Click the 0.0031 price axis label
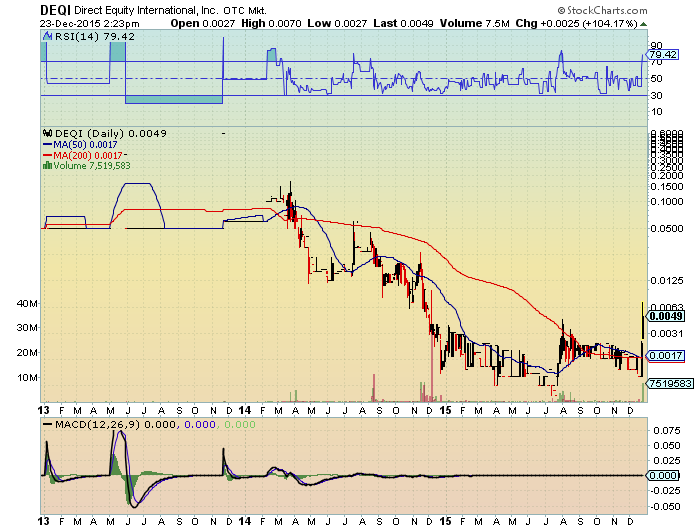Image resolution: width=700 pixels, height=530 pixels. click(x=667, y=334)
